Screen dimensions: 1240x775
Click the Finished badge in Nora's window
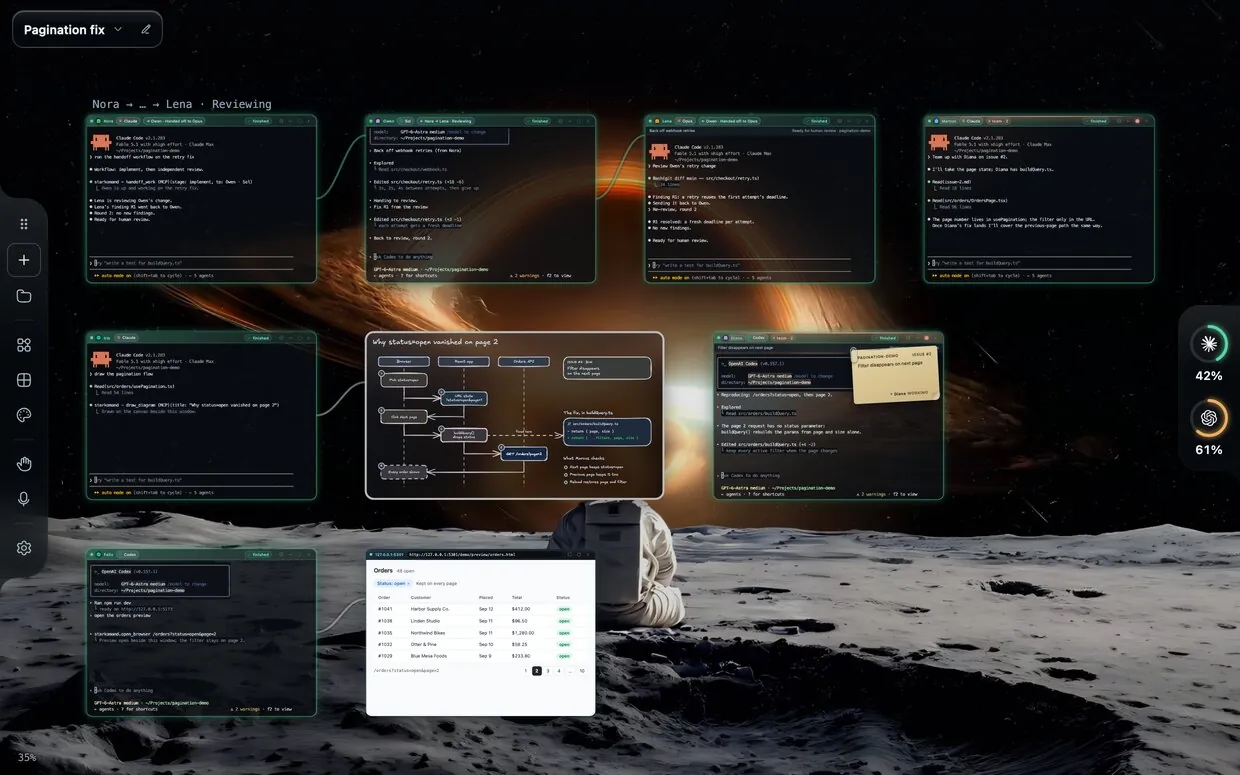259,121
